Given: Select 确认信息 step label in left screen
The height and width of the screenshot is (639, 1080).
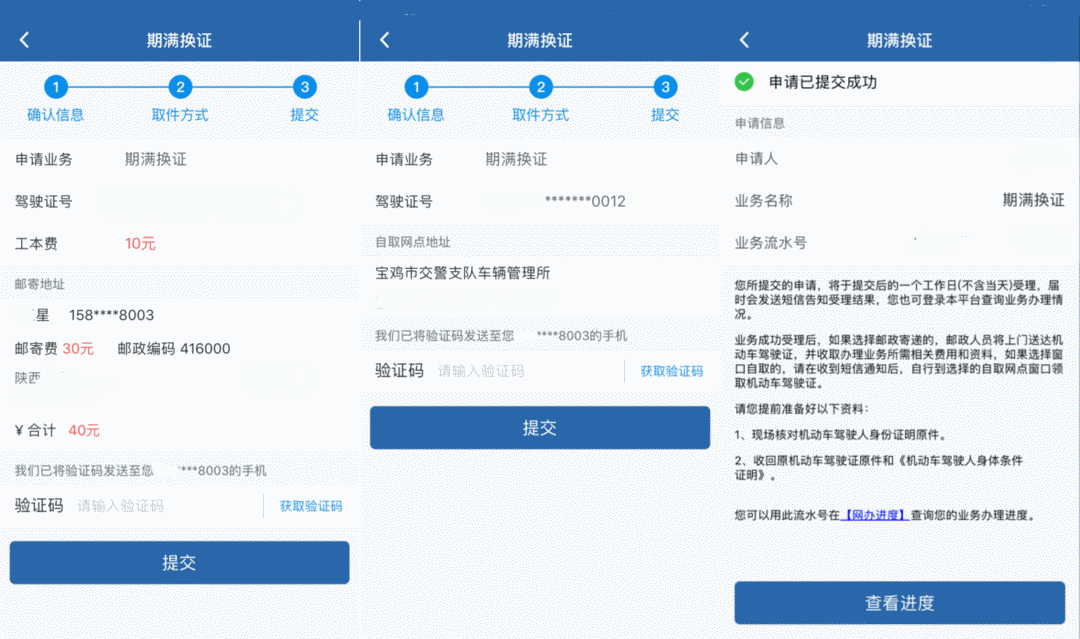Looking at the screenshot, I should (x=56, y=115).
